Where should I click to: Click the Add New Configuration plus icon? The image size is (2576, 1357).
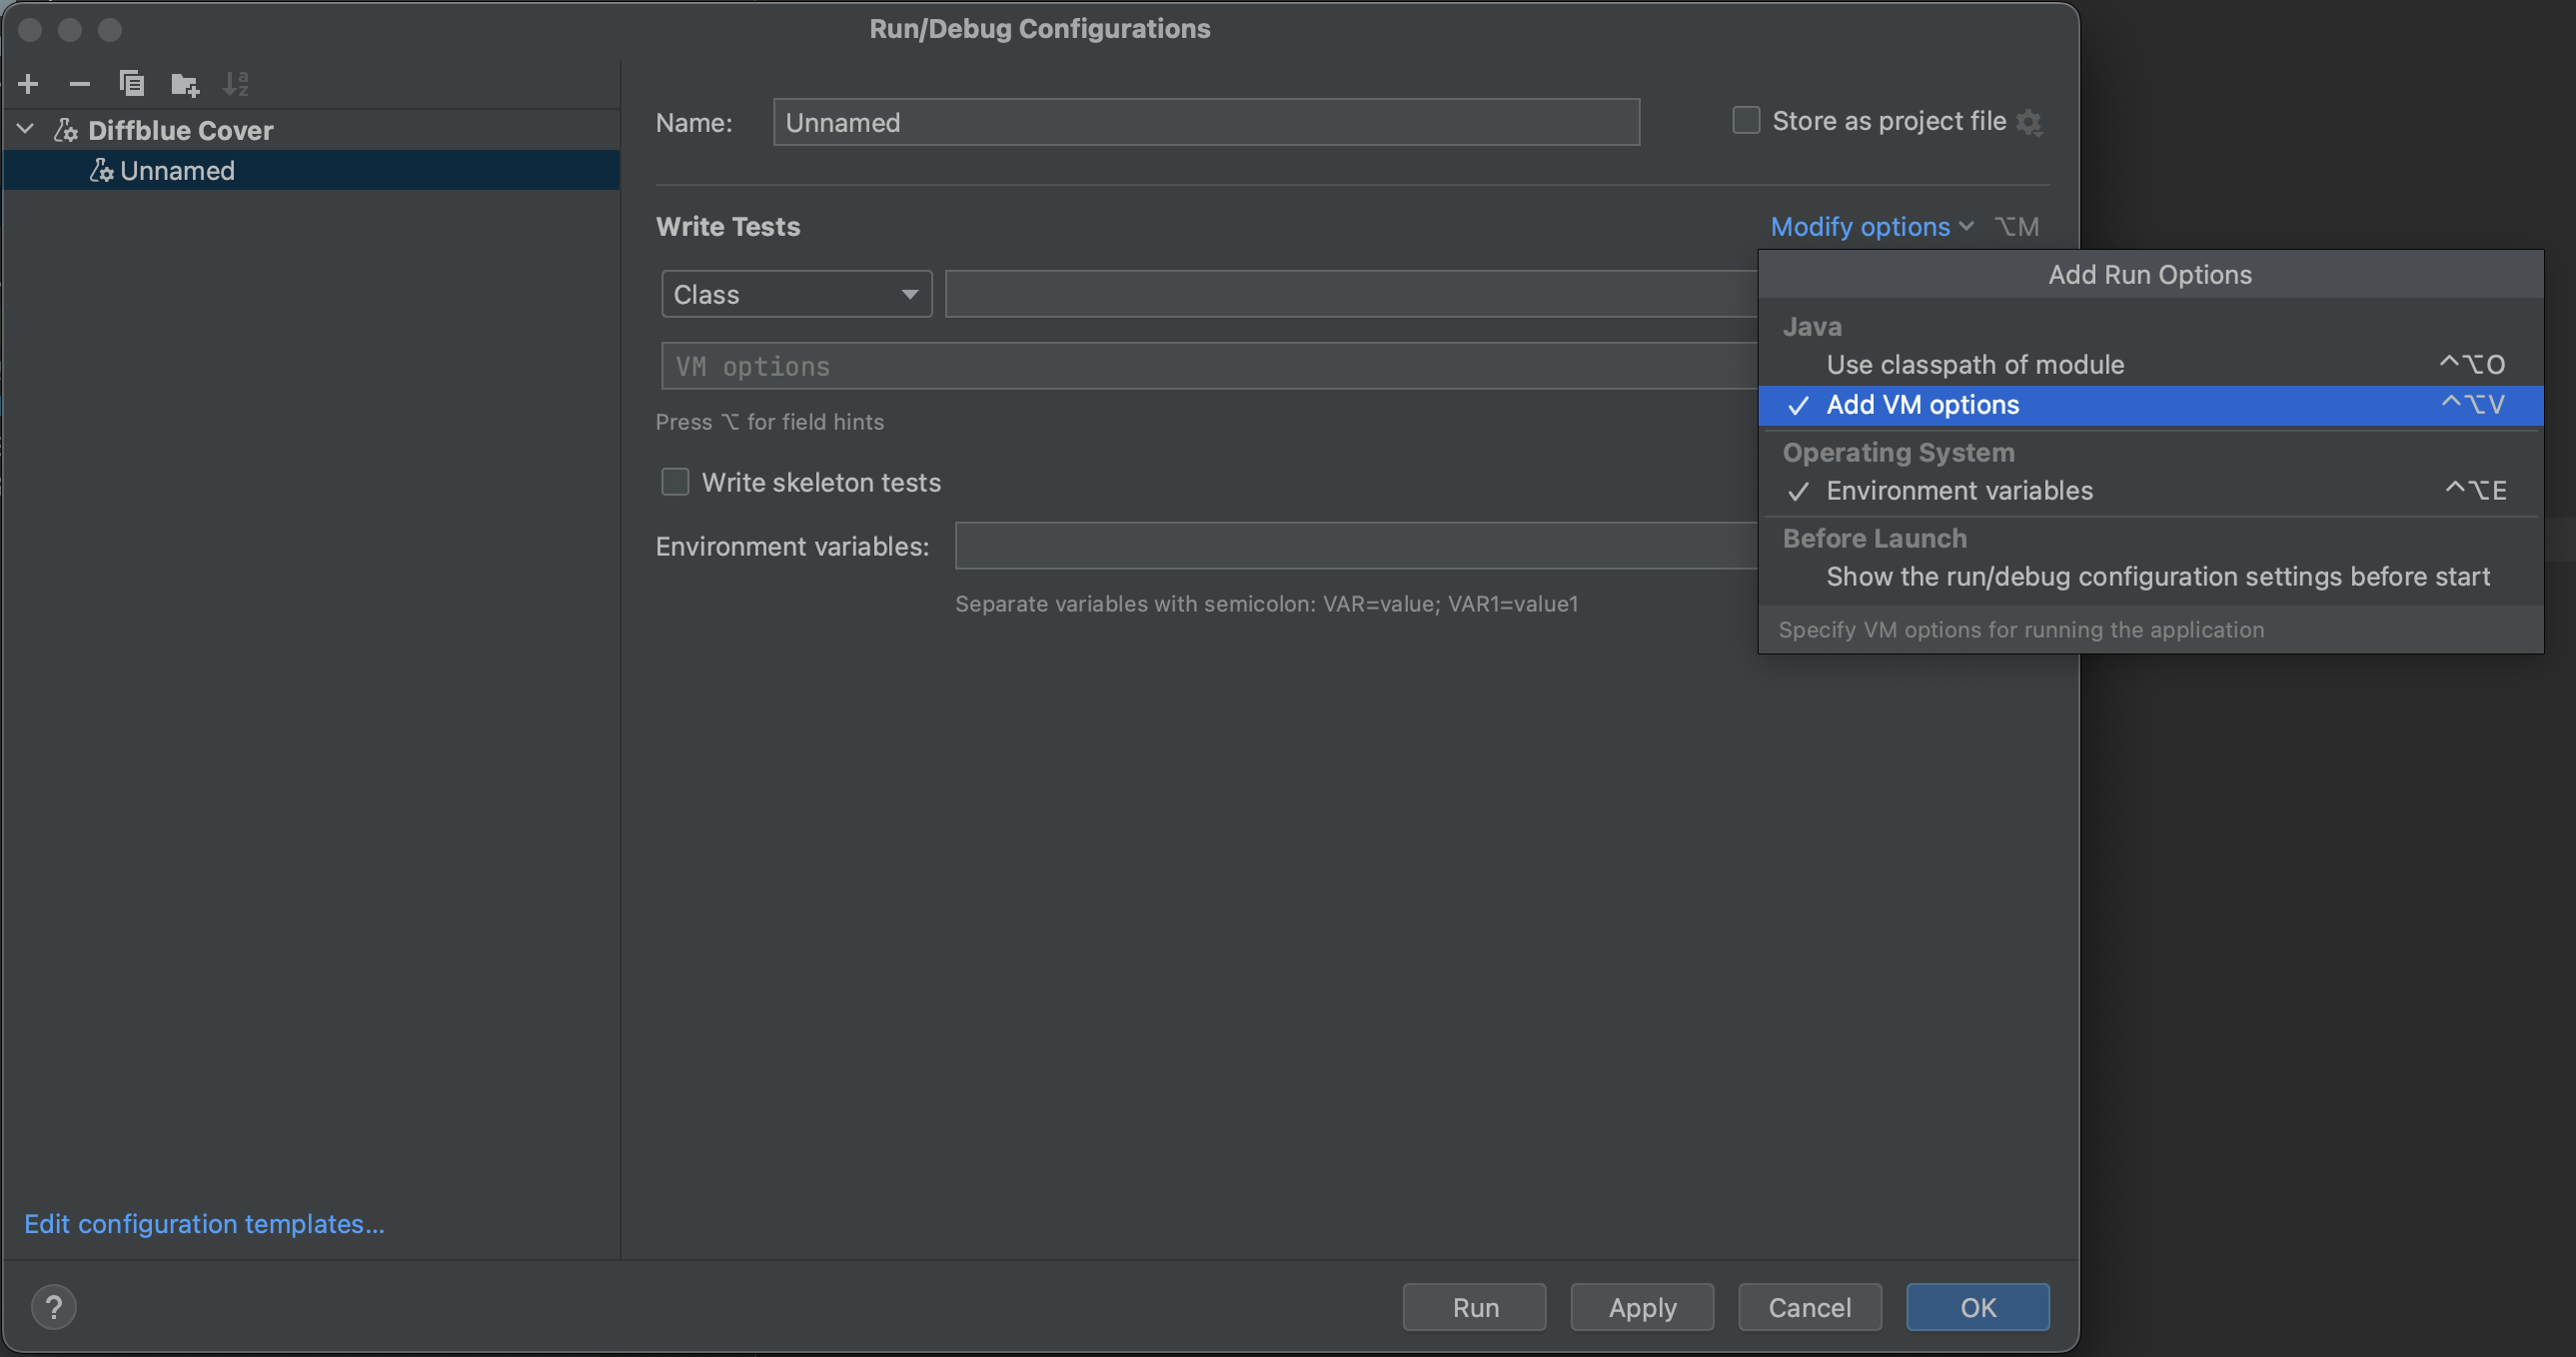tap(29, 84)
